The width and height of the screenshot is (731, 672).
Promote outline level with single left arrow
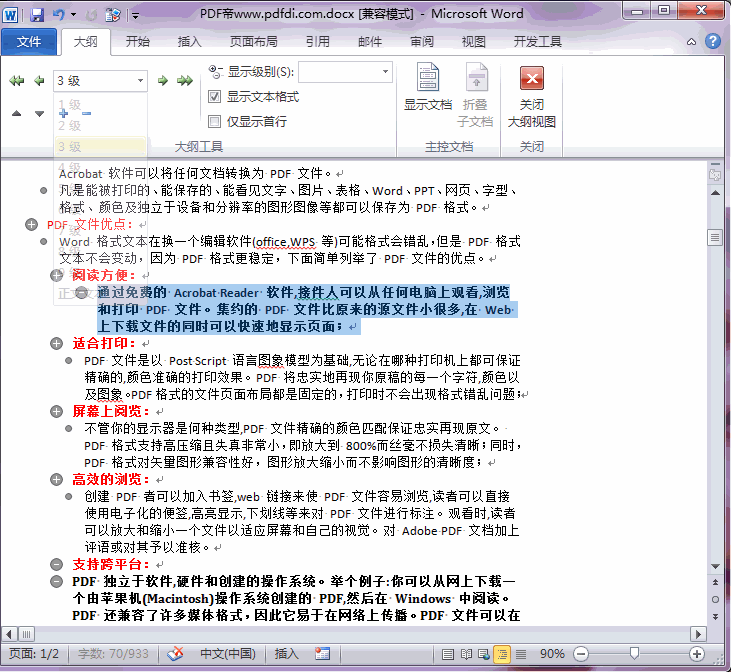pyautogui.click(x=40, y=81)
